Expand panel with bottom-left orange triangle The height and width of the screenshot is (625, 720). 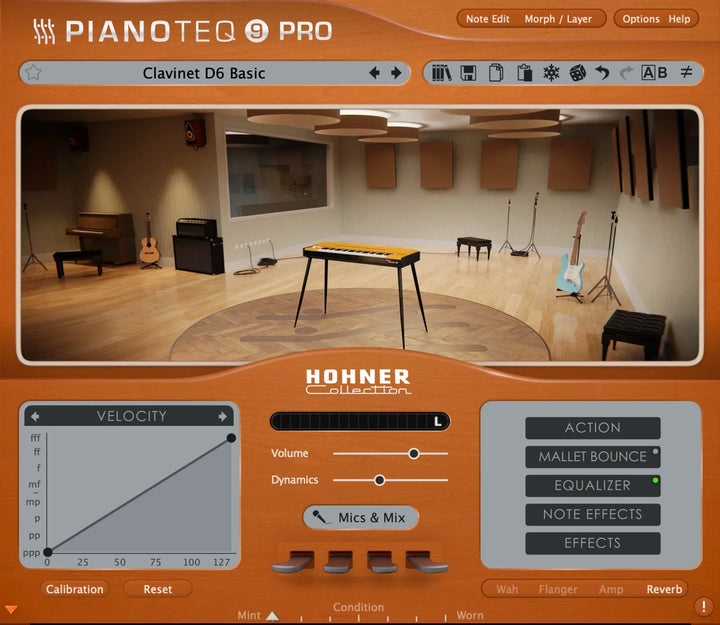11,609
